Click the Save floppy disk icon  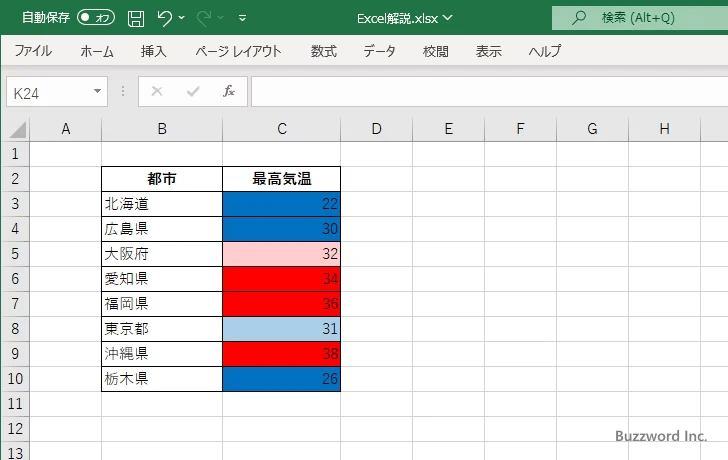[x=136, y=18]
